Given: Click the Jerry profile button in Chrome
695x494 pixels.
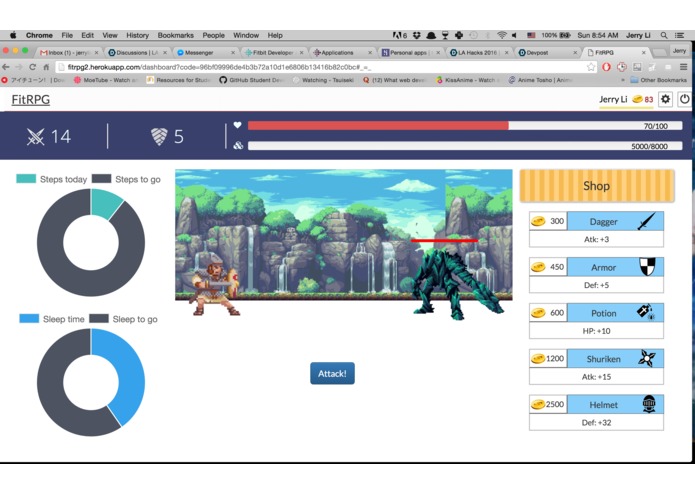Looking at the screenshot, I should (x=679, y=51).
